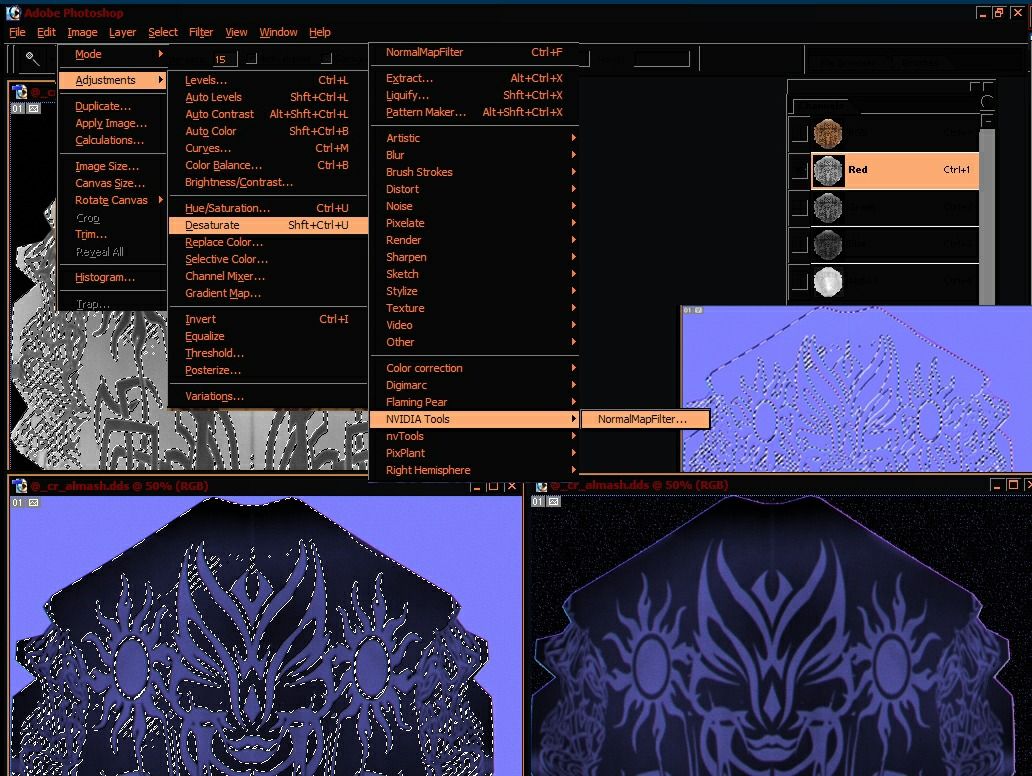This screenshot has height=776, width=1032.
Task: Minimize the bottom-left _cr_almash.dds document window
Action: click(477, 486)
